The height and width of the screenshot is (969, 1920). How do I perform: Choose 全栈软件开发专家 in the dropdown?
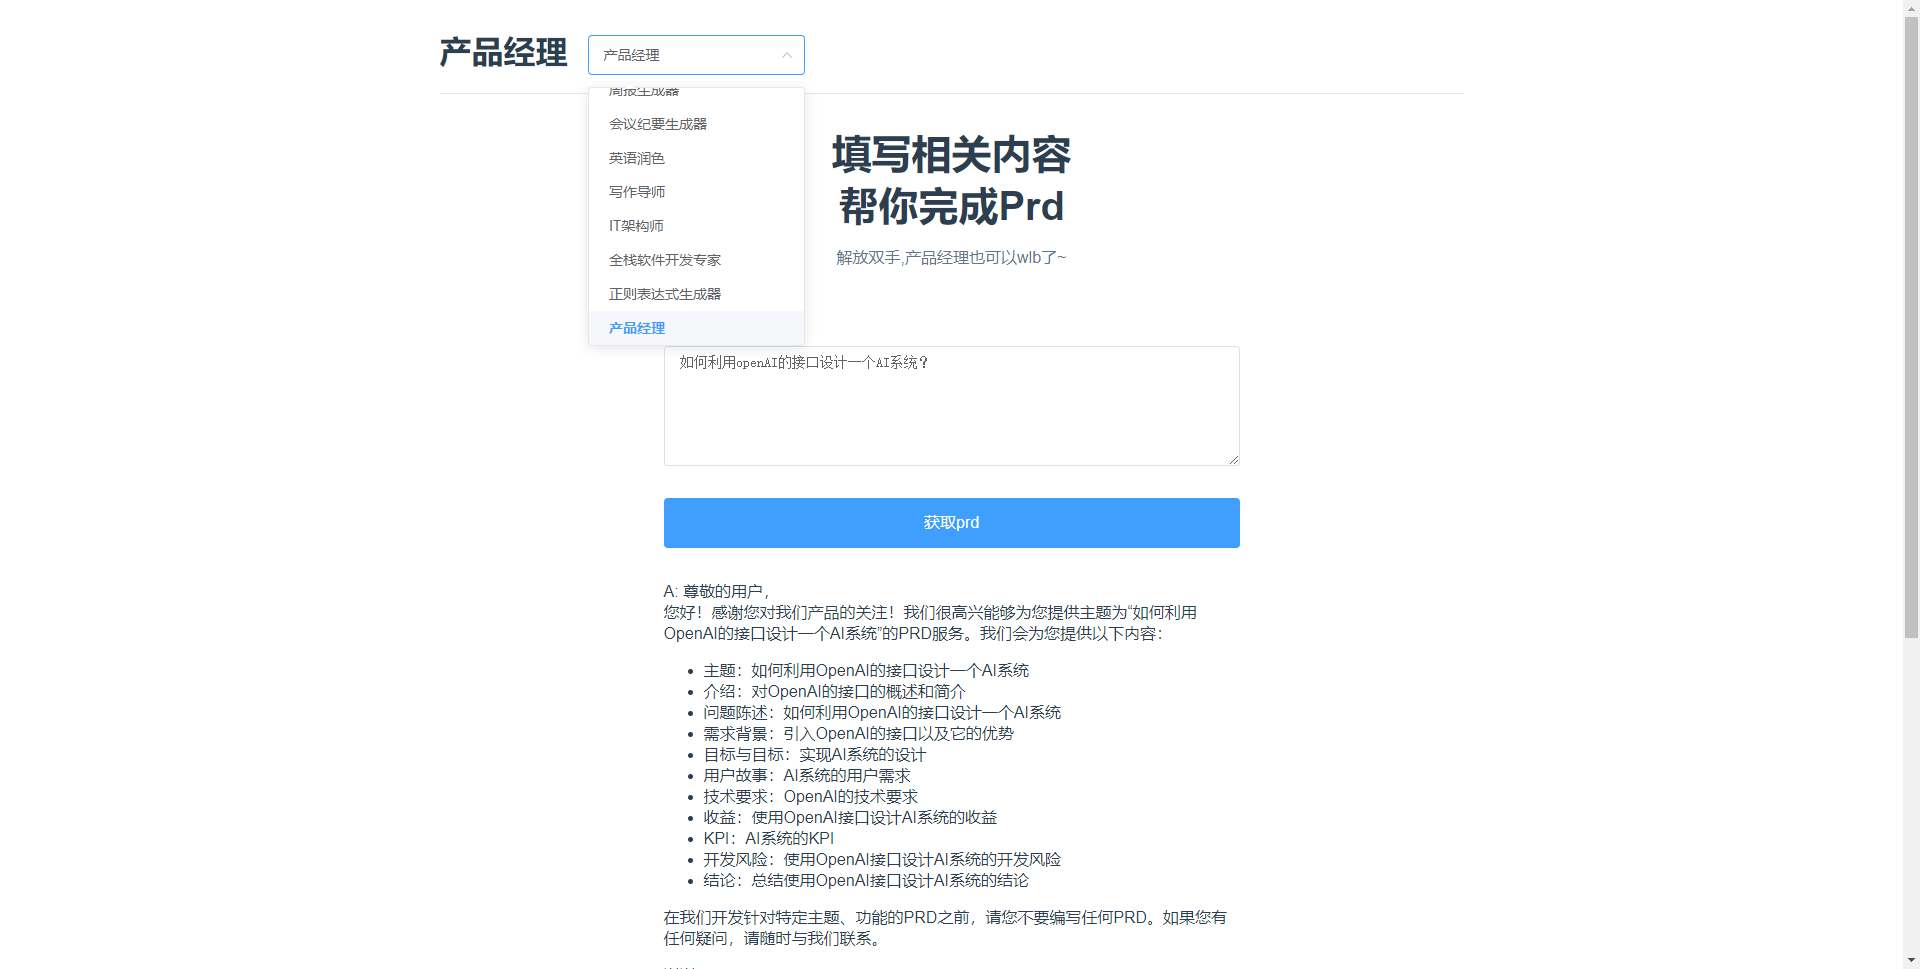[665, 260]
